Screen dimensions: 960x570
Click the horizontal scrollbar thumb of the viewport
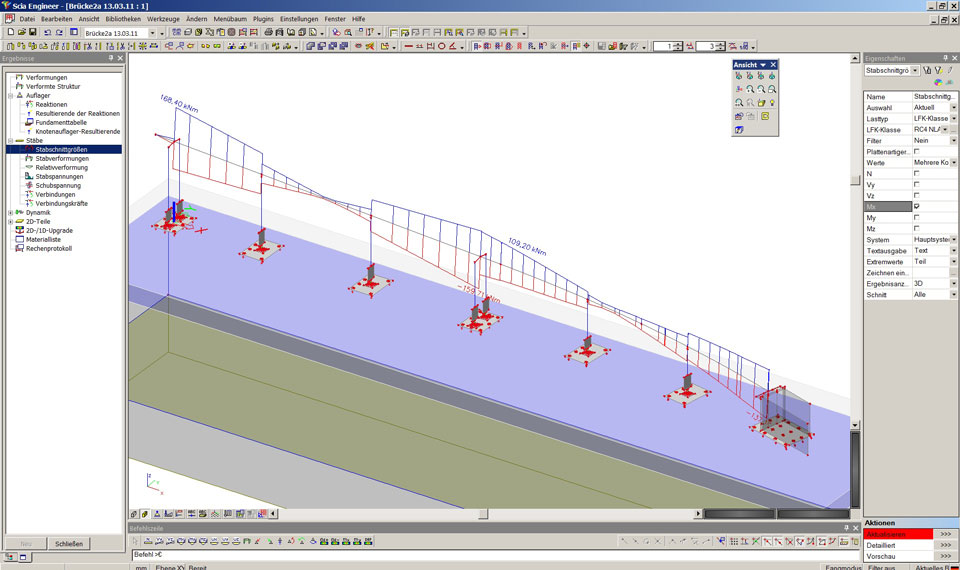click(x=482, y=514)
